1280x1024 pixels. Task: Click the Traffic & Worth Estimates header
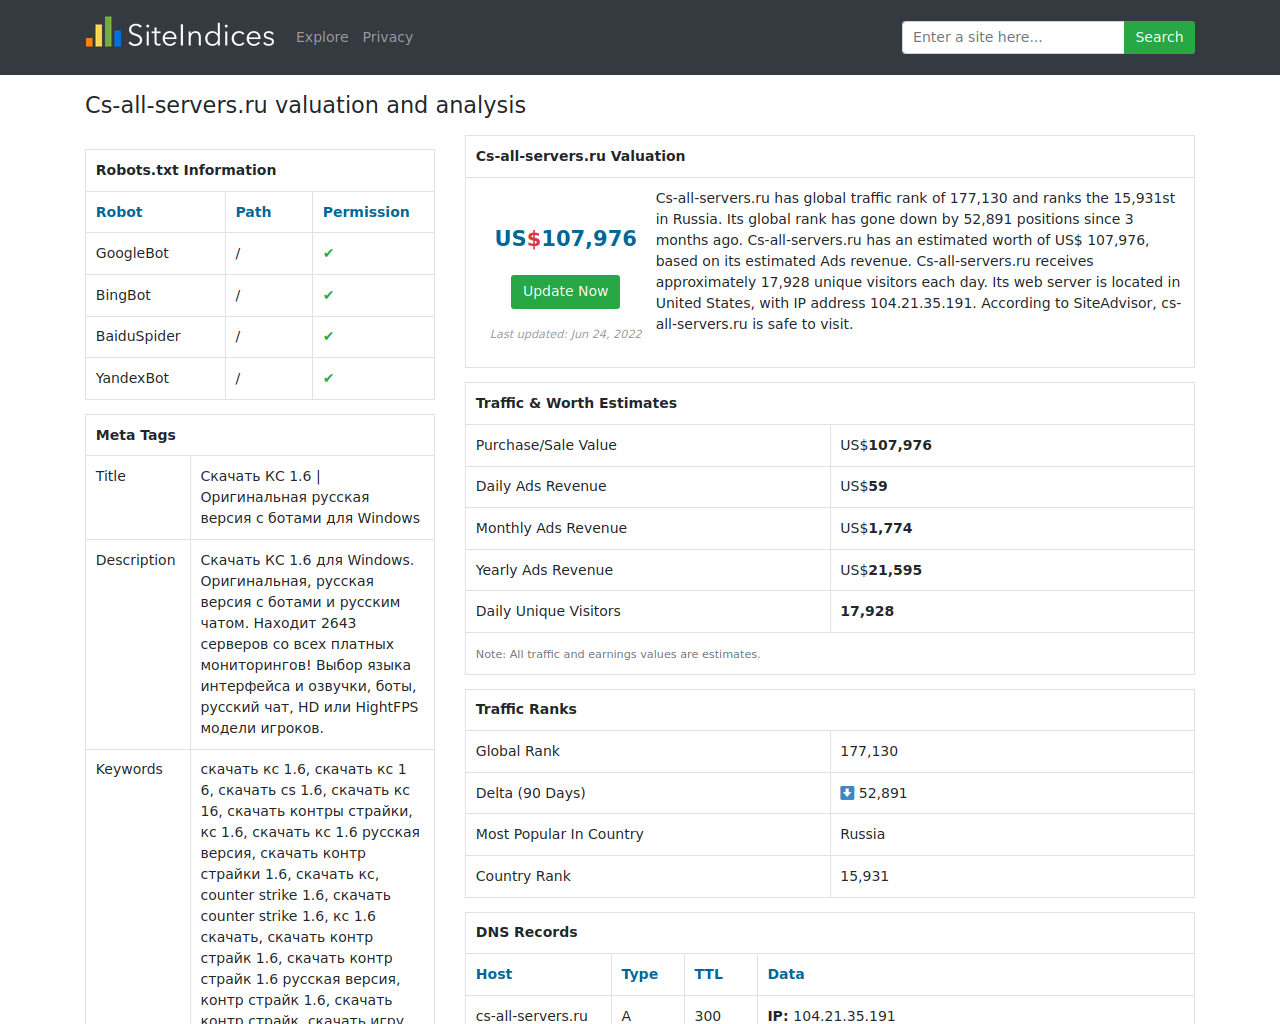point(576,403)
